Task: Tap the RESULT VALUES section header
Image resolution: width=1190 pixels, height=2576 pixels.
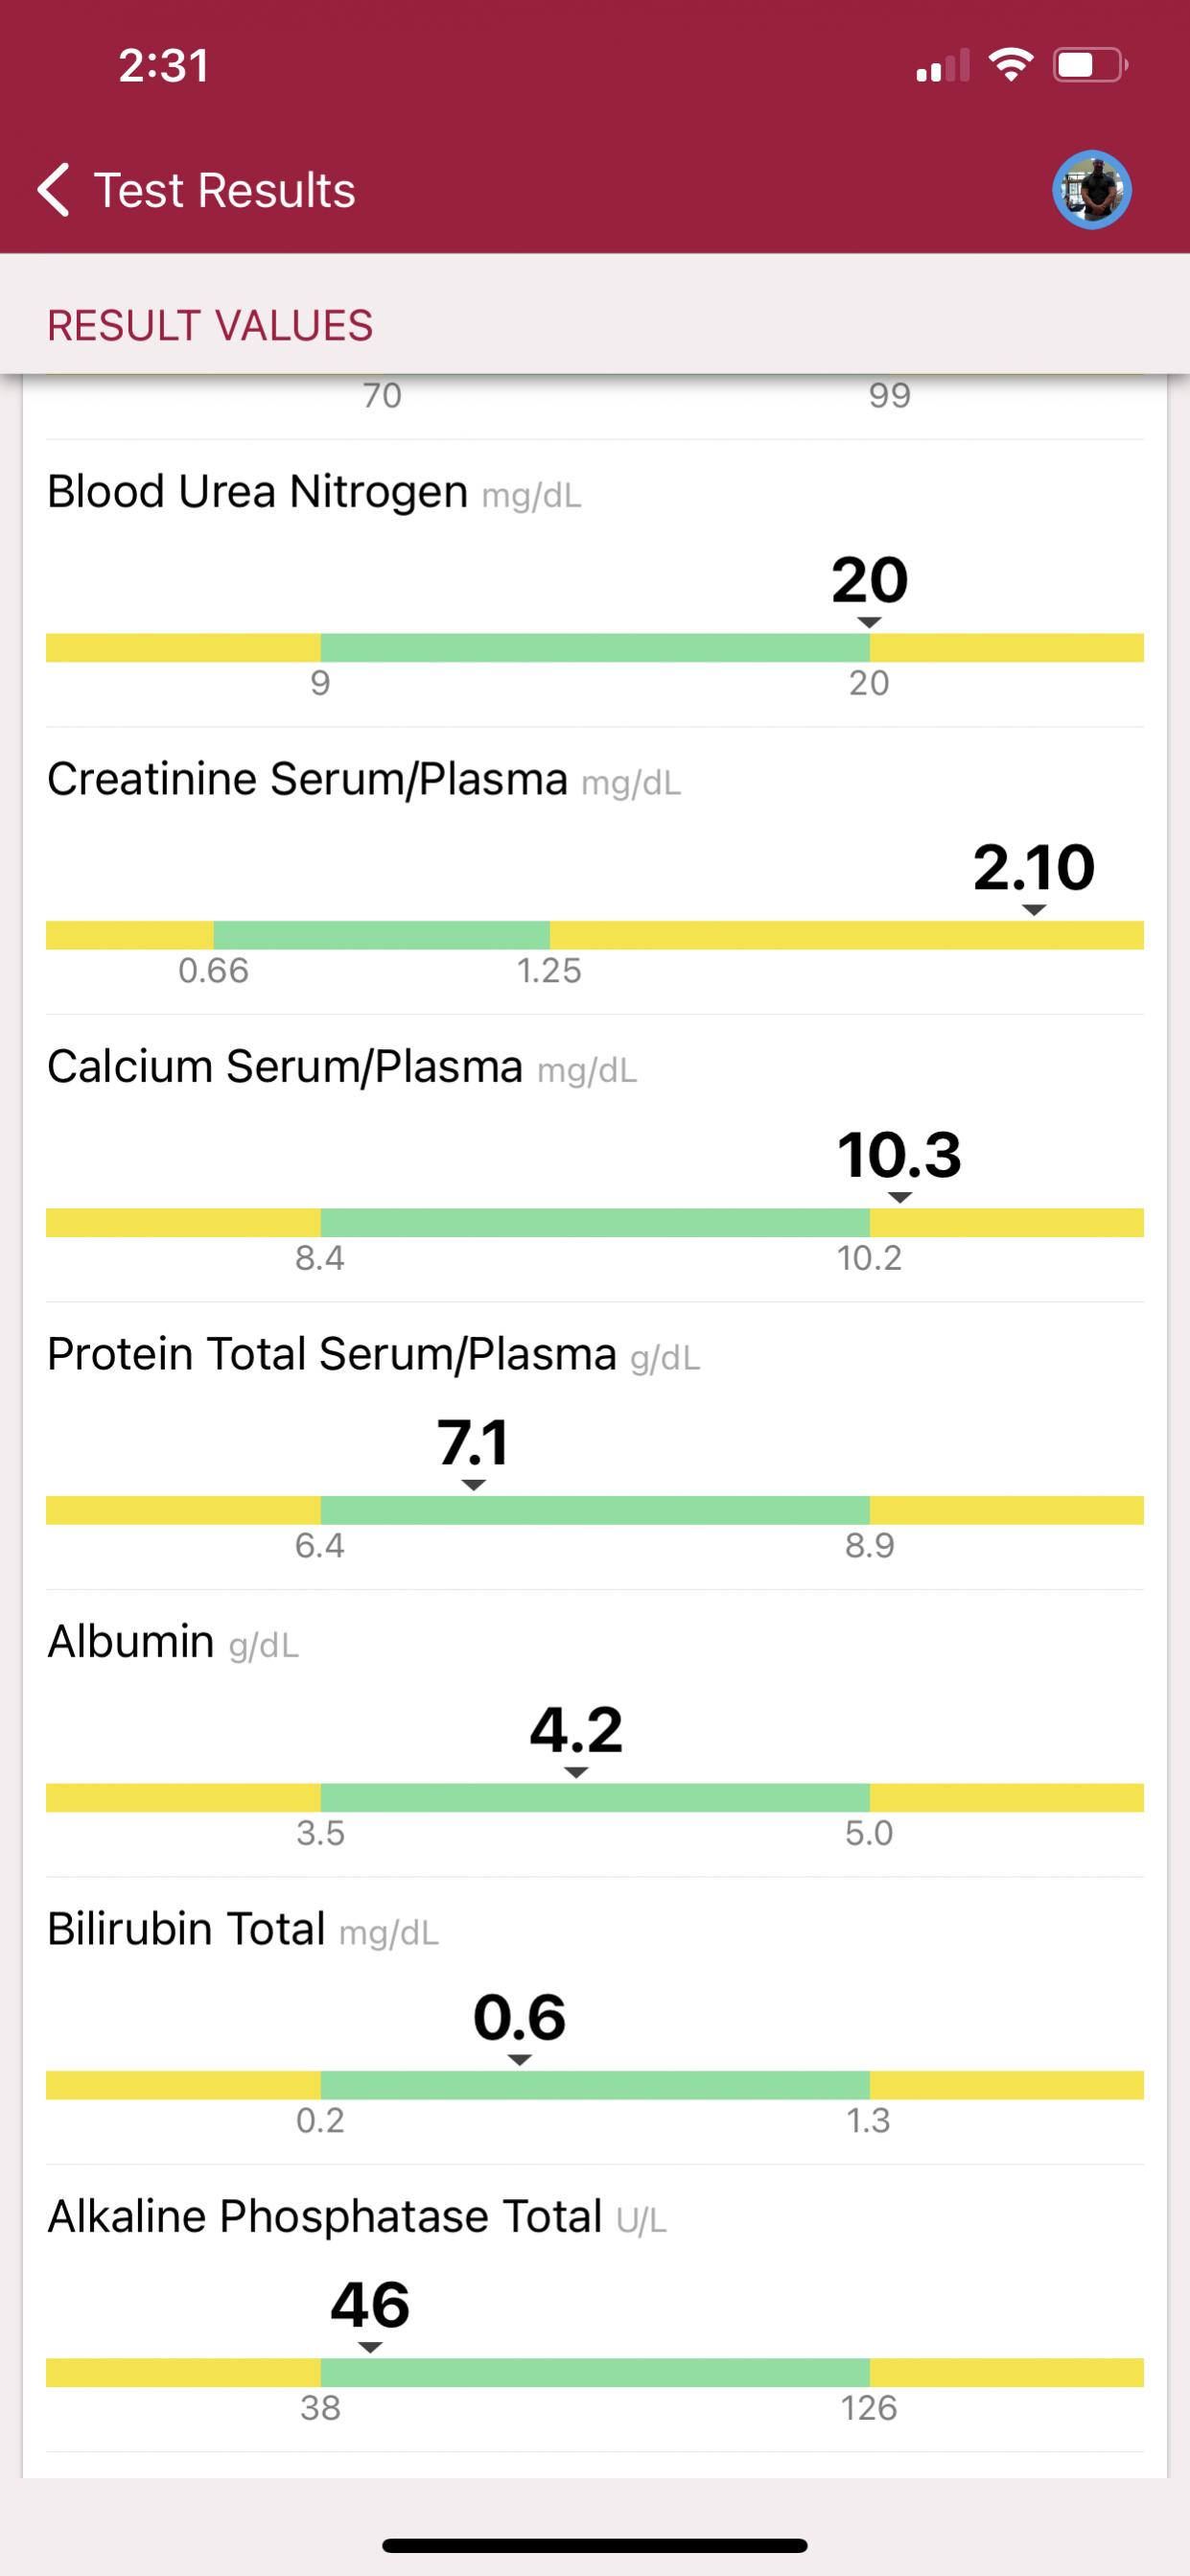Action: click(x=210, y=326)
